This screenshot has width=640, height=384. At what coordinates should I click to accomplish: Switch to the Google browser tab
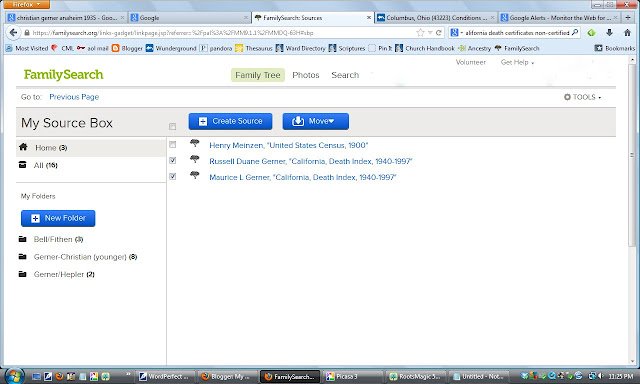[189, 18]
